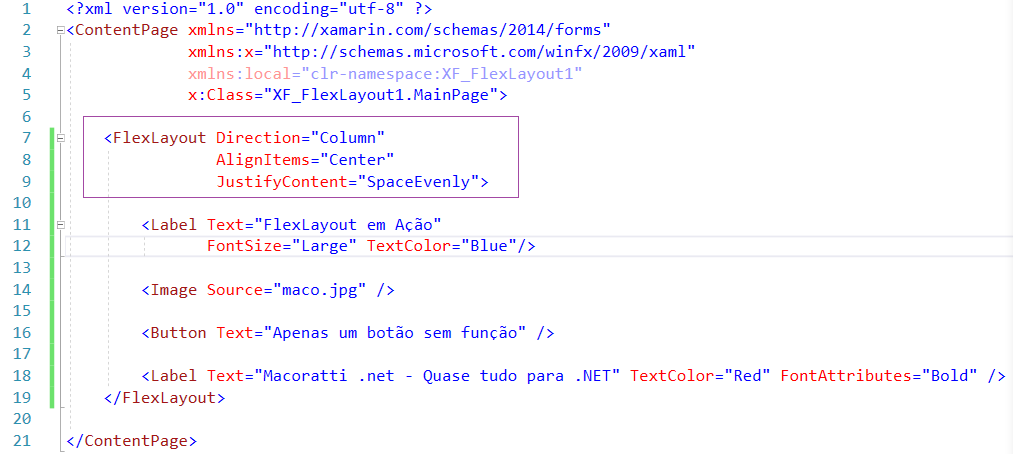This screenshot has height=454, width=1013.
Task: Click the Direction attribute name
Action: [x=258, y=138]
